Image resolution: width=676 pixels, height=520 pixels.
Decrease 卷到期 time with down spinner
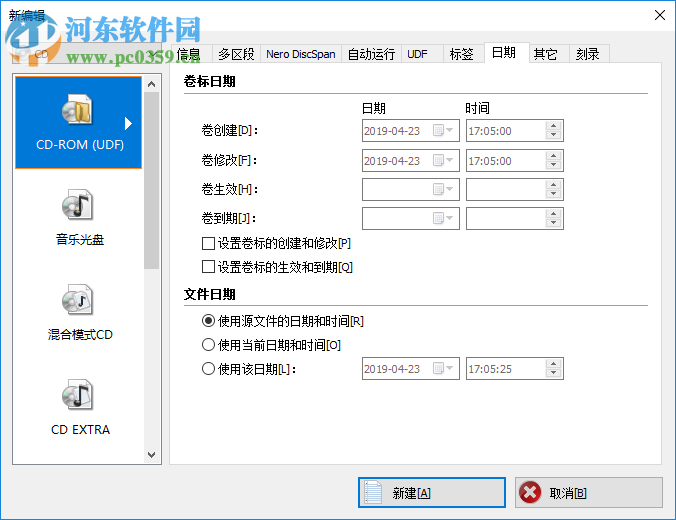click(554, 223)
